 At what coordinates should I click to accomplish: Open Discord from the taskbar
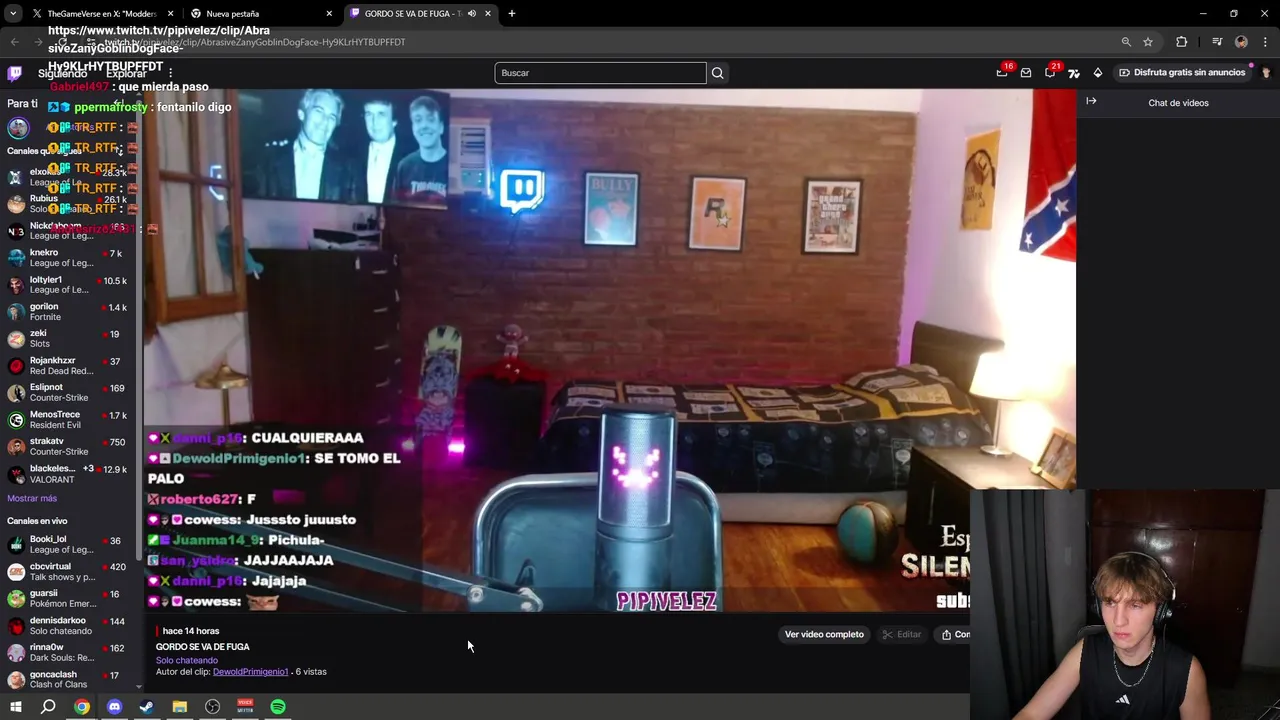click(114, 707)
